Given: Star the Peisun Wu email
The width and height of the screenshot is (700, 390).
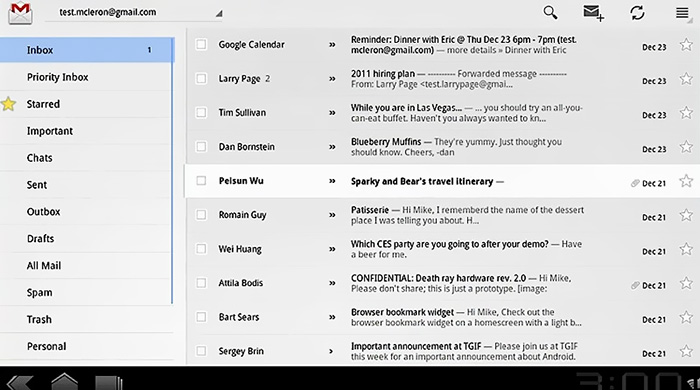Looking at the screenshot, I should [686, 181].
